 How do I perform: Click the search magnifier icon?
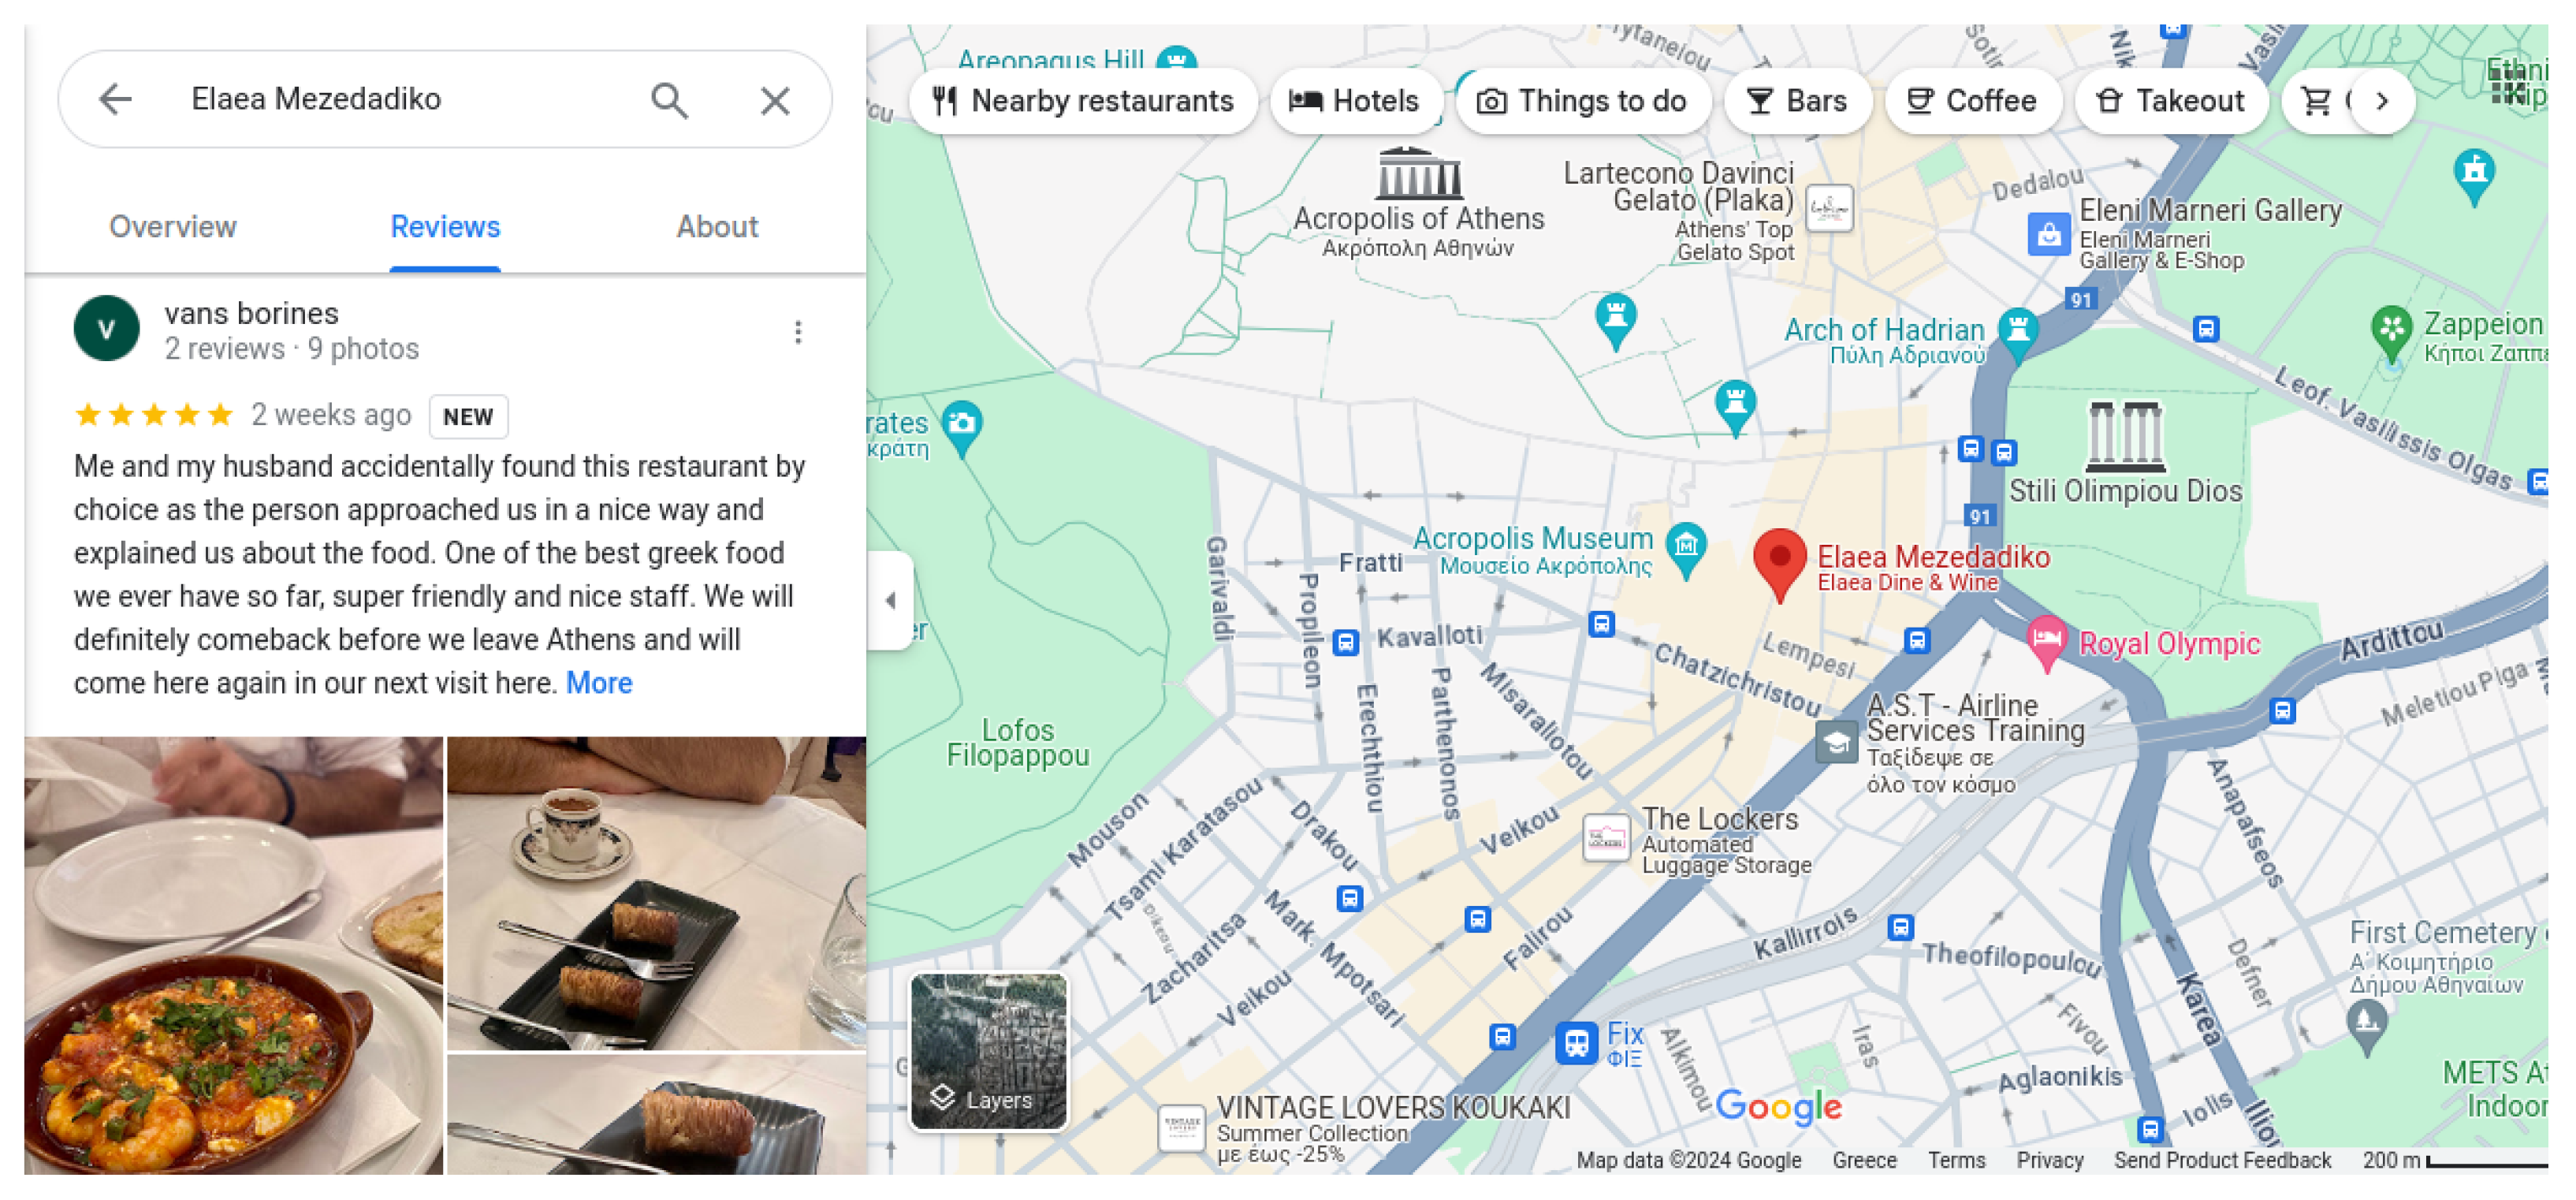669,100
